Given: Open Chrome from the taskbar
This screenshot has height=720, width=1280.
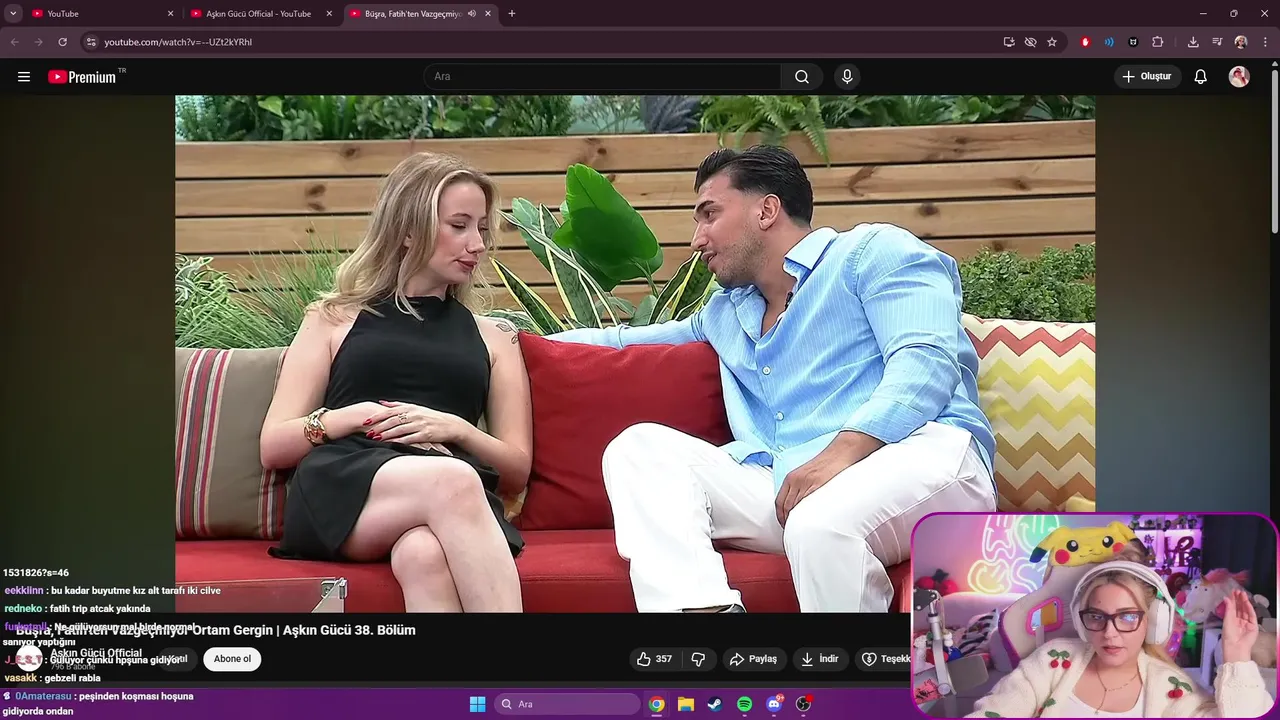Looking at the screenshot, I should click(656, 704).
